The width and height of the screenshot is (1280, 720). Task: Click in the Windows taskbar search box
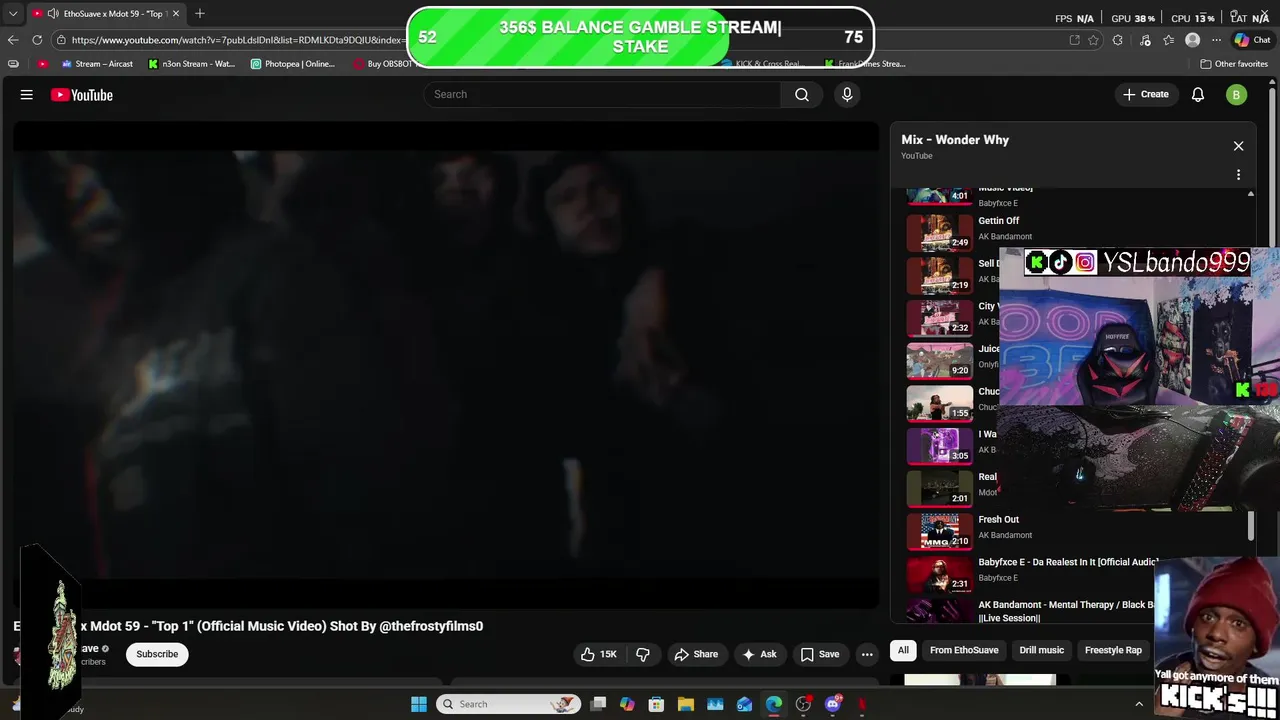click(x=509, y=704)
